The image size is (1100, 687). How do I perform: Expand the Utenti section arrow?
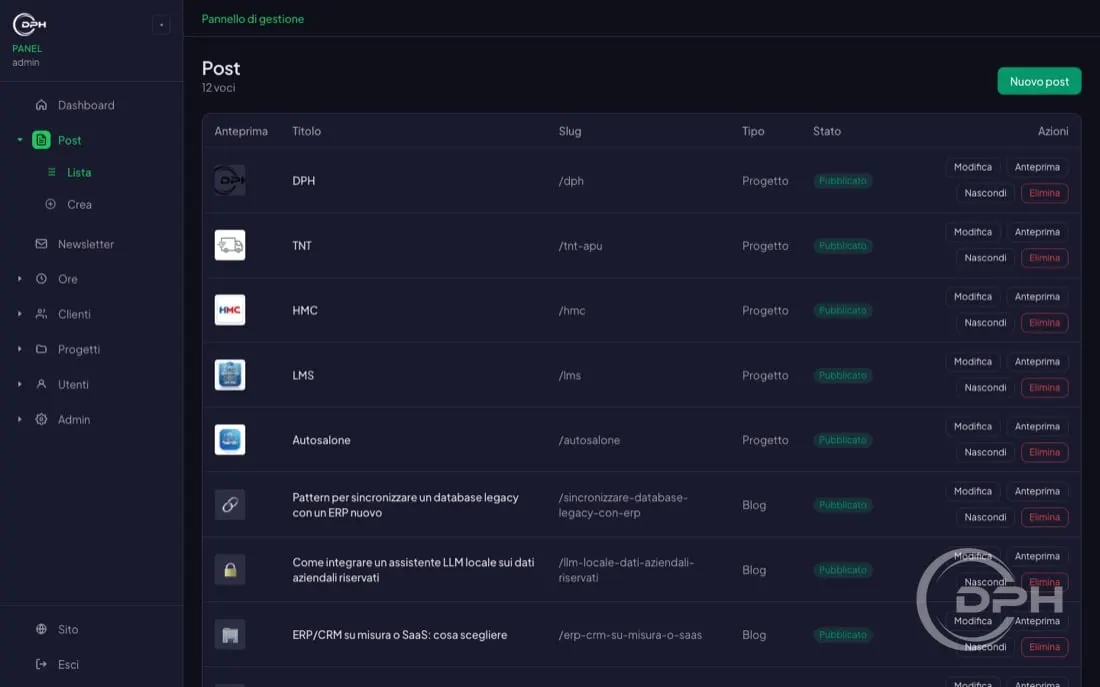(x=20, y=384)
